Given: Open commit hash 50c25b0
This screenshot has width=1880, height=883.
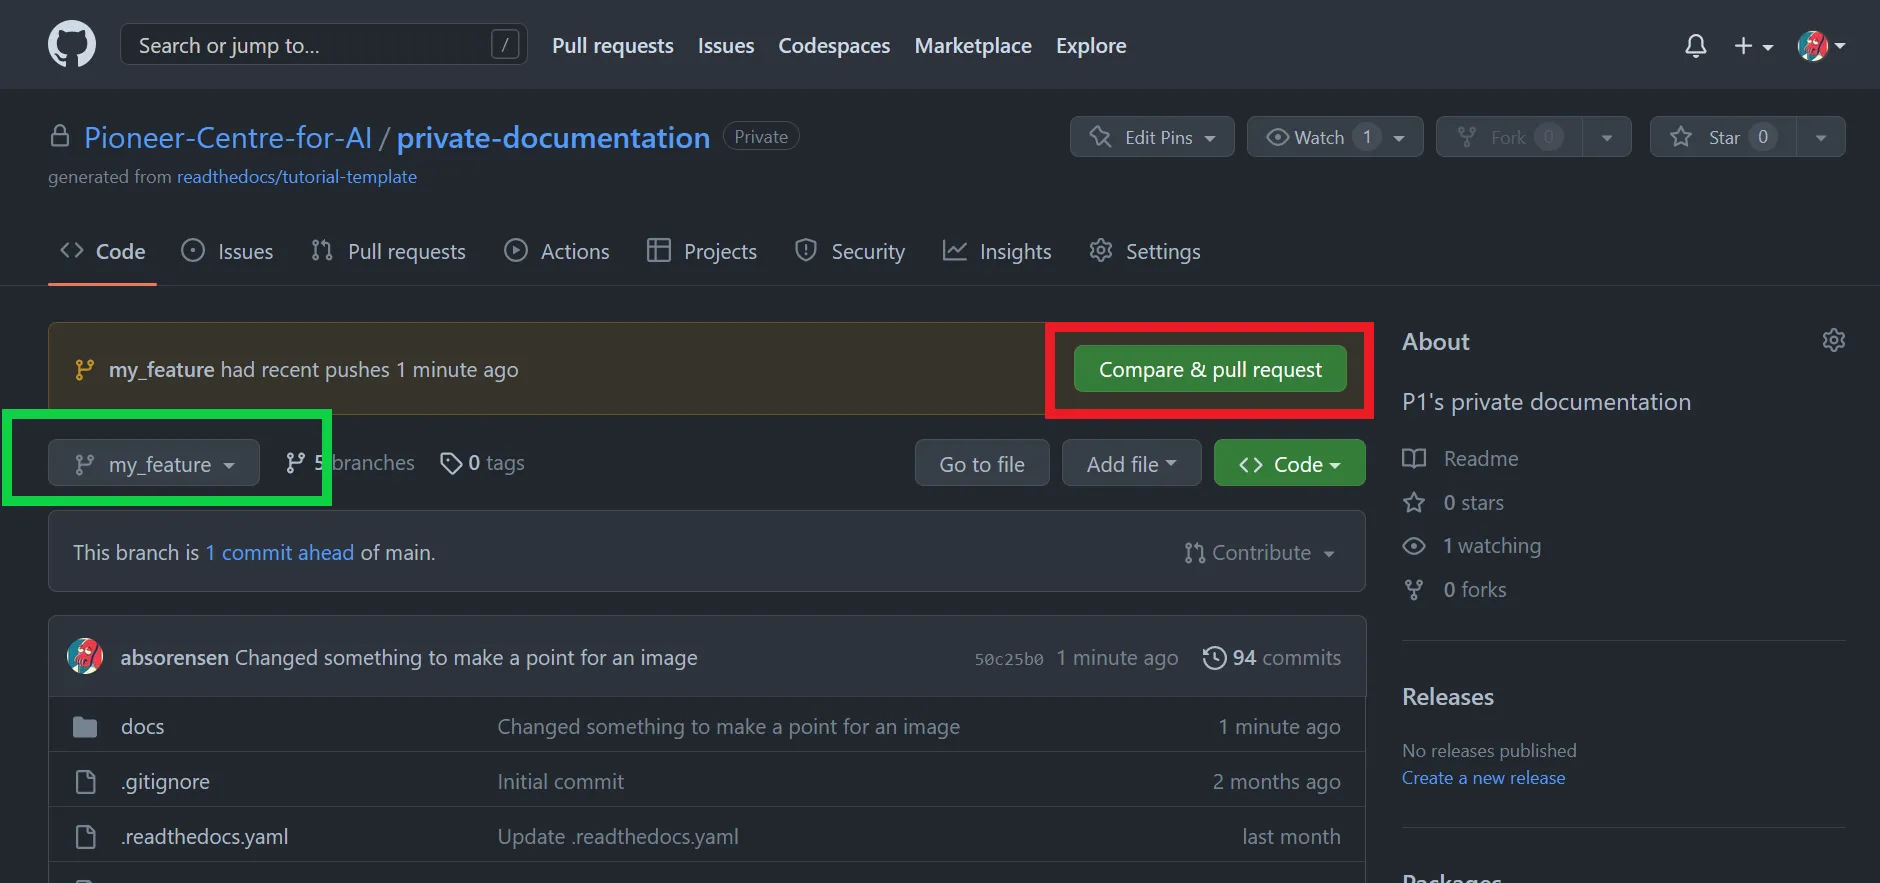Looking at the screenshot, I should (1009, 659).
